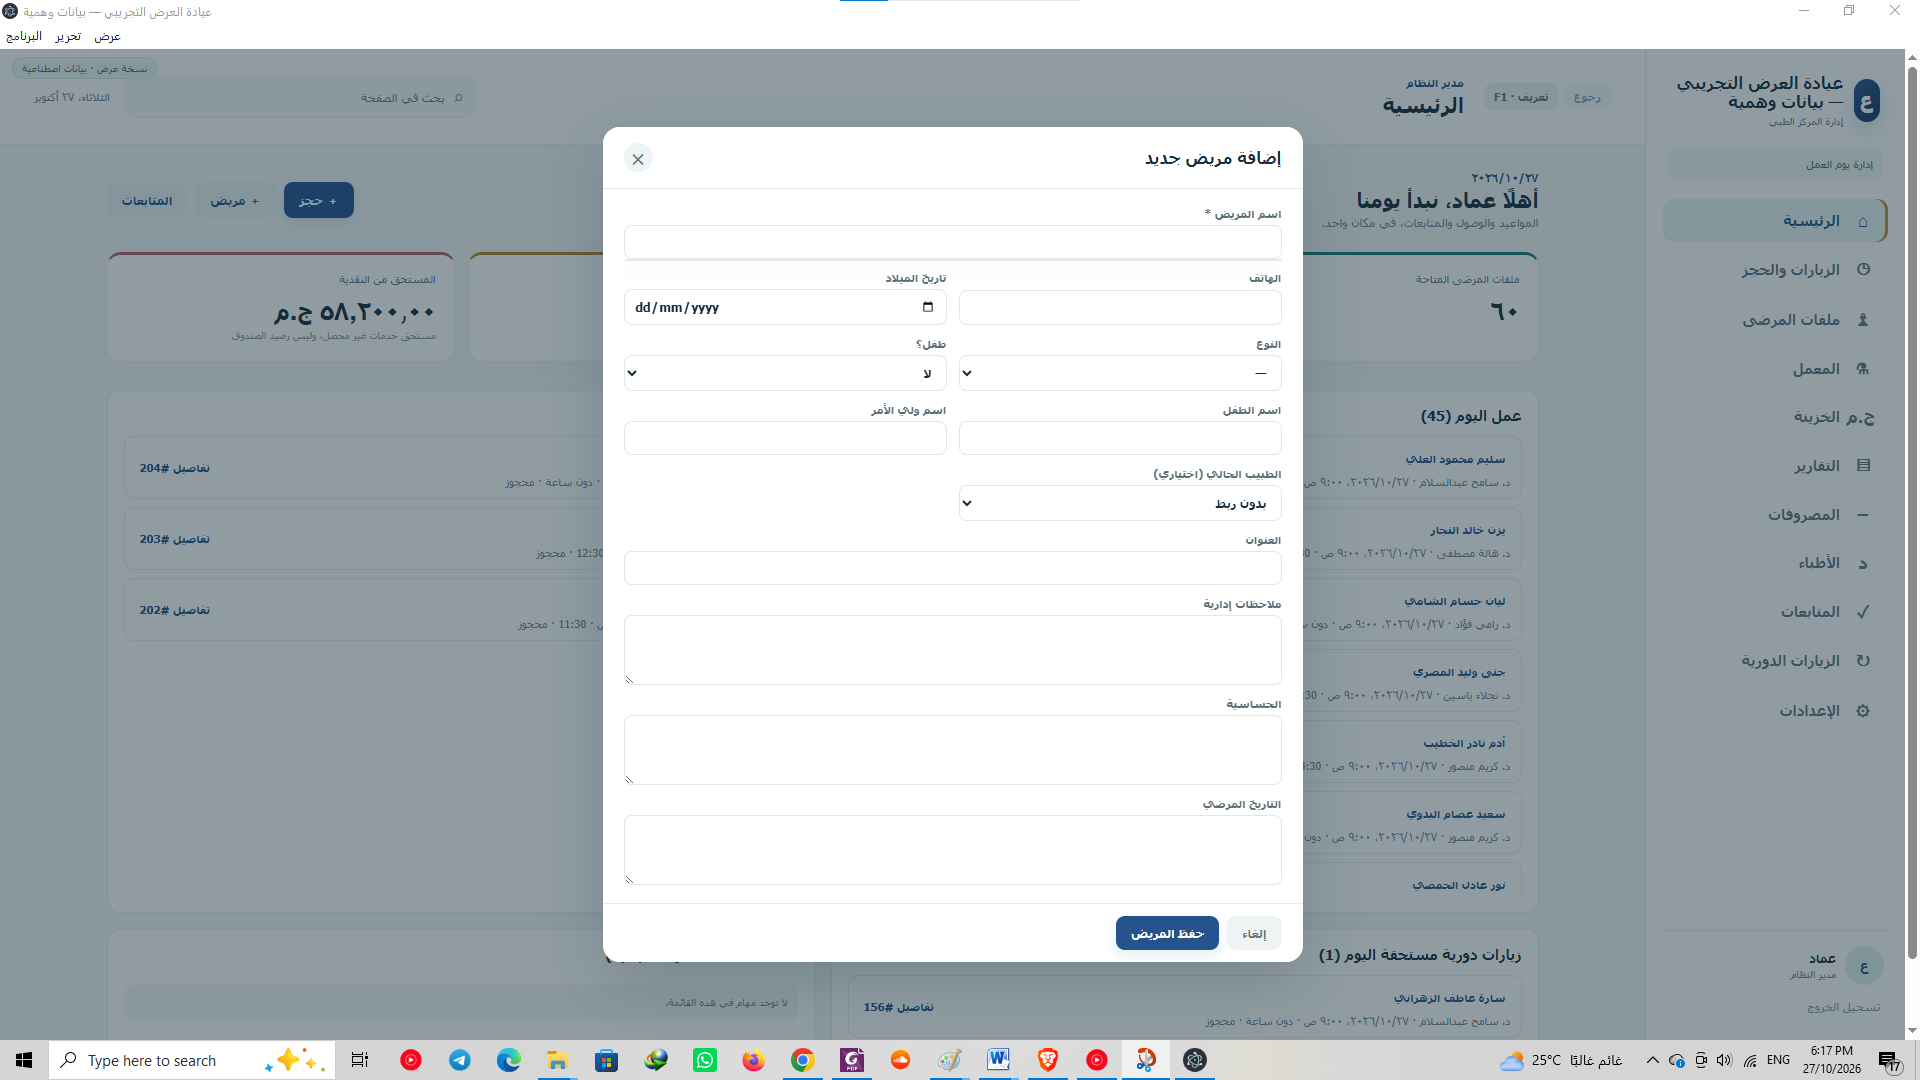
Task: Click the التقارير sidebar icon
Action: [x=1863, y=466]
